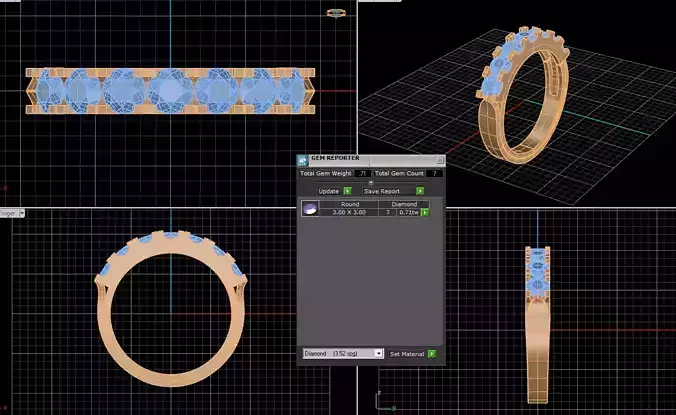The width and height of the screenshot is (676, 415).
Task: Collapse the totals section using the small round handle
Action: [371, 183]
